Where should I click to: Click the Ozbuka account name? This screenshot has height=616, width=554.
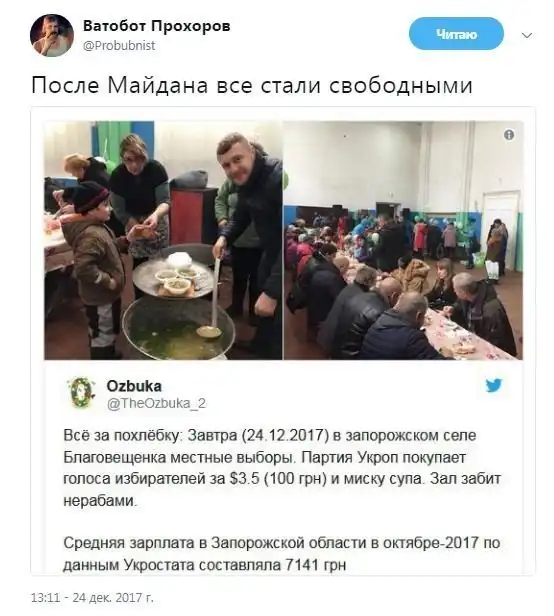tap(134, 386)
